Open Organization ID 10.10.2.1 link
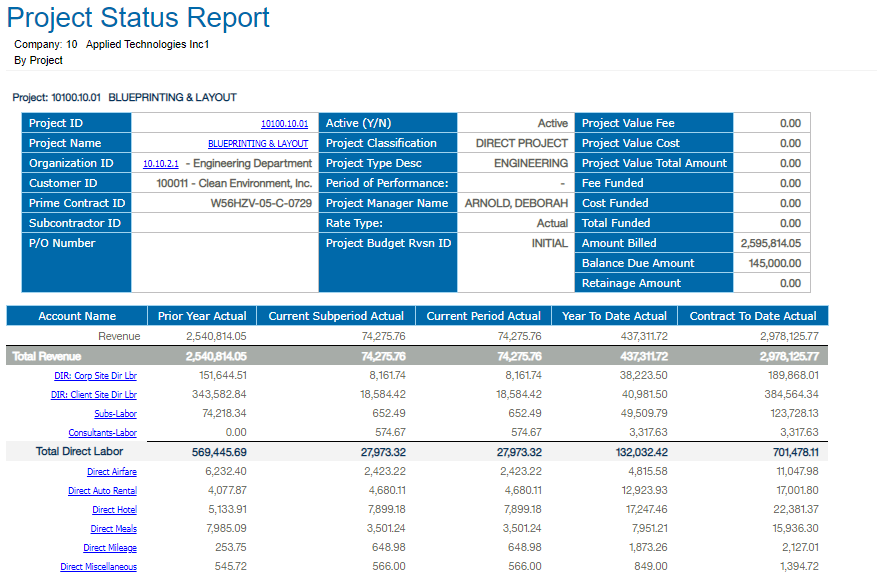This screenshot has height=580, width=877. pos(161,164)
